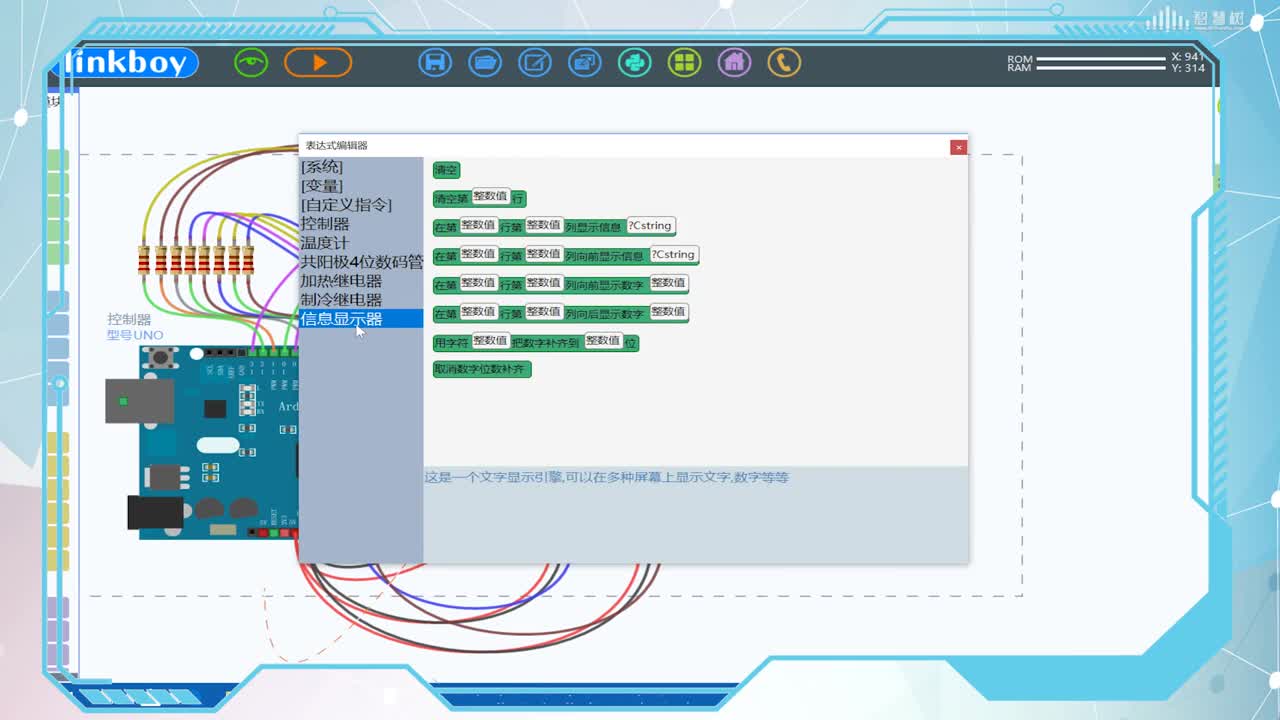
Task: Close the expression editor dialog
Action: pos(958,147)
